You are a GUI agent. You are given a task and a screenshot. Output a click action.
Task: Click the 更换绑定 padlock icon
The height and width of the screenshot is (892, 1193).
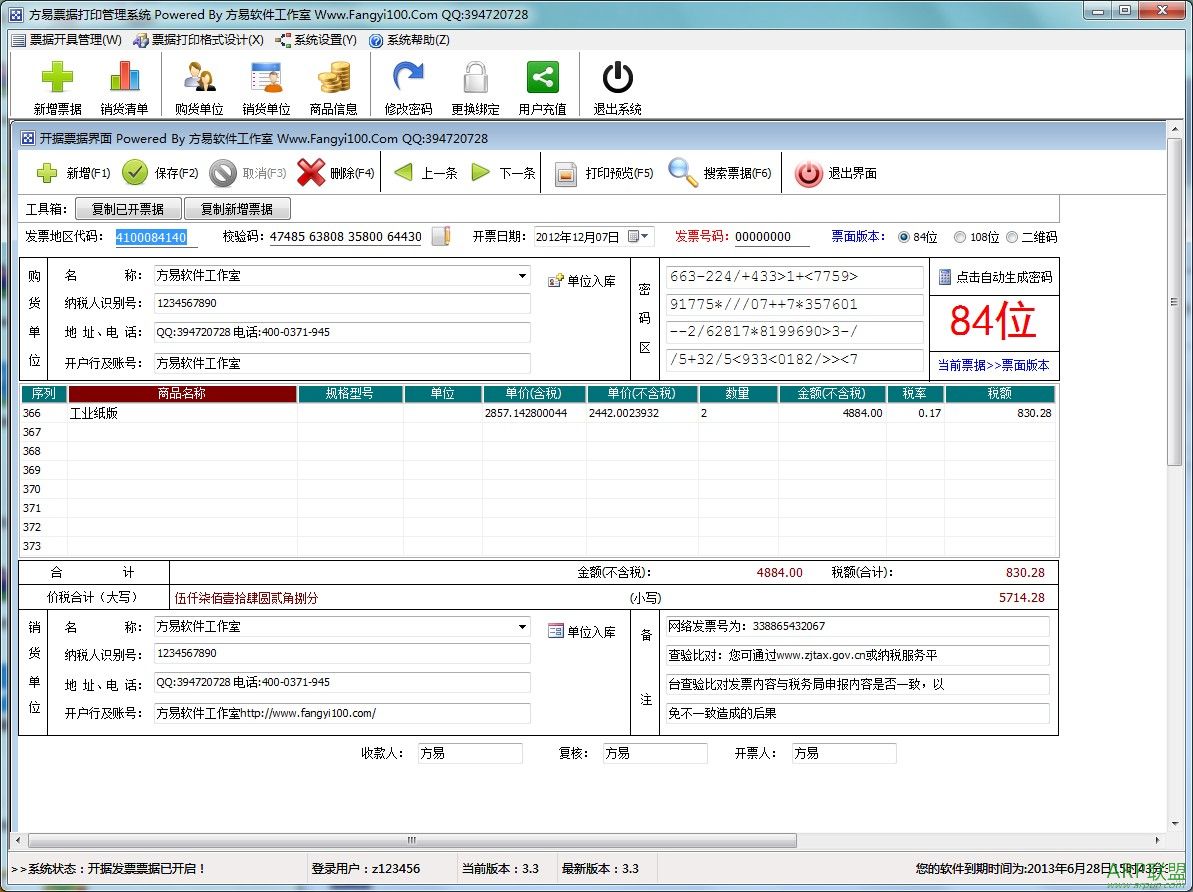[x=475, y=80]
